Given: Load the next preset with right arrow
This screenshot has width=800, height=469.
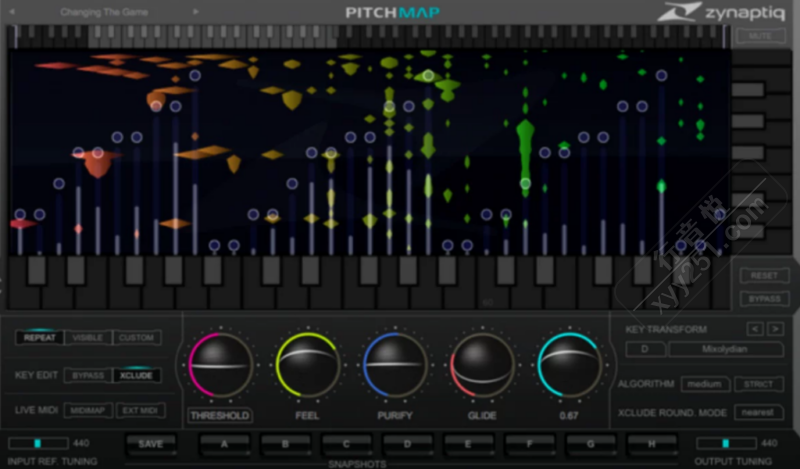Looking at the screenshot, I should click(195, 11).
